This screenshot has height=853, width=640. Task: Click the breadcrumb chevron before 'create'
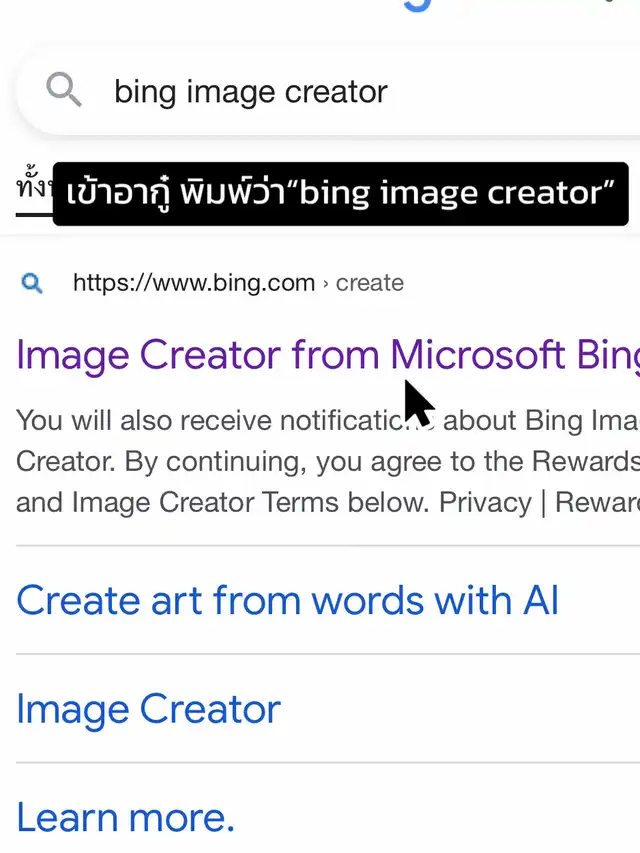(325, 284)
